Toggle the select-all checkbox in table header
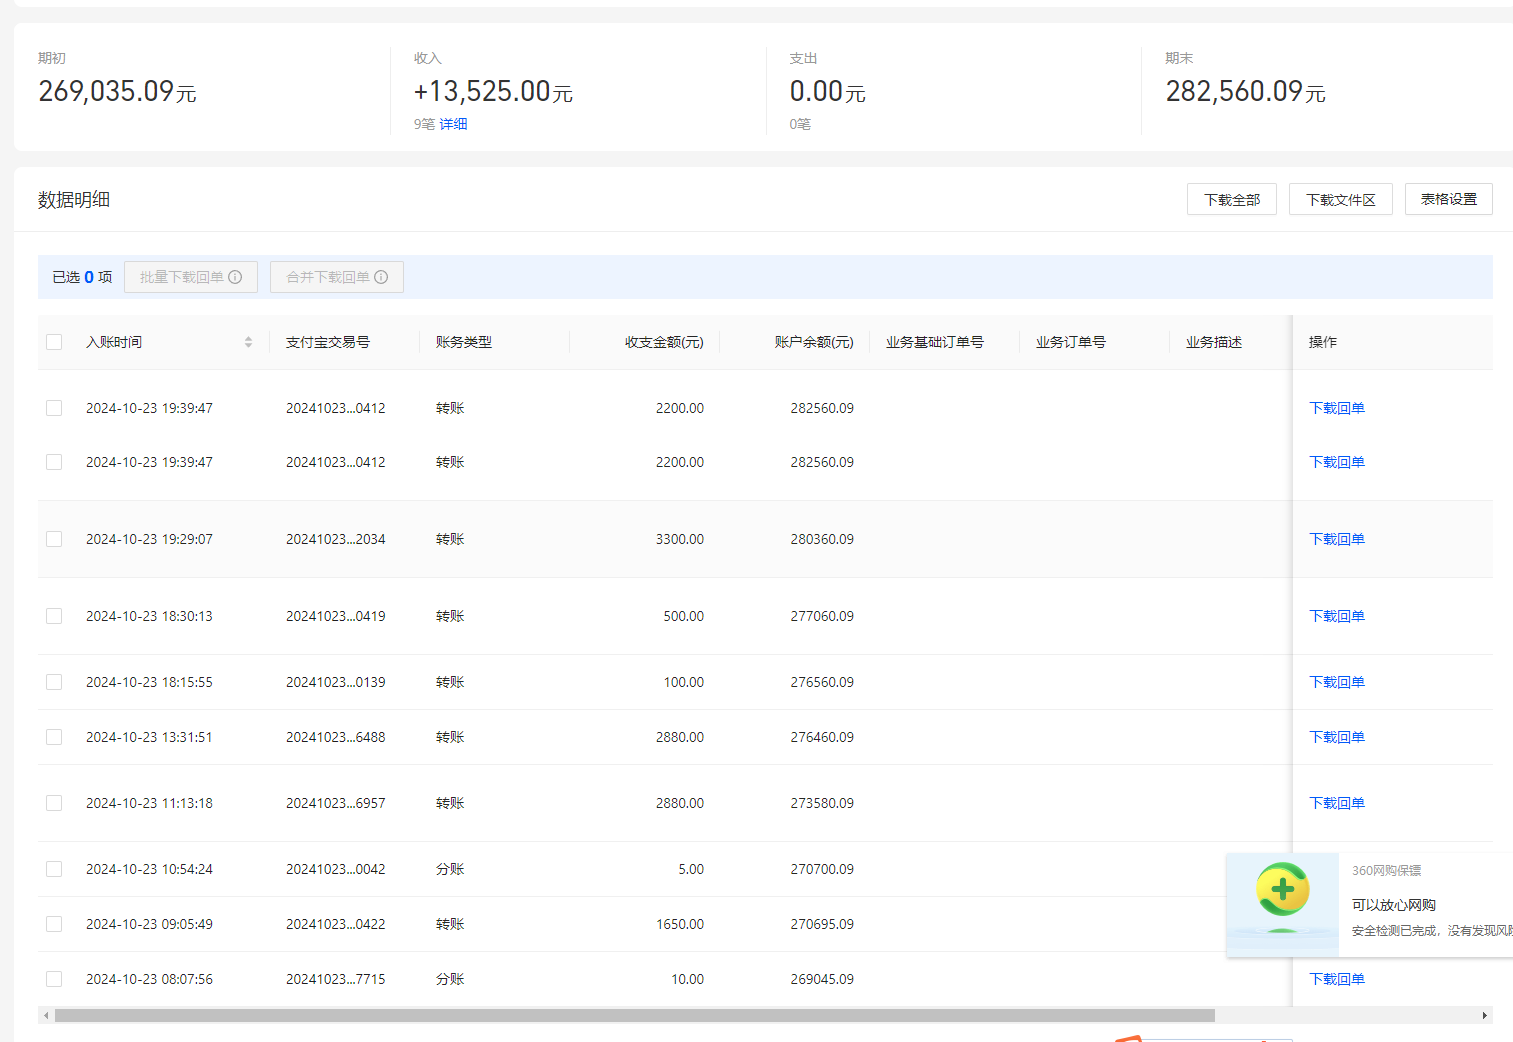The image size is (1513, 1042). [54, 342]
